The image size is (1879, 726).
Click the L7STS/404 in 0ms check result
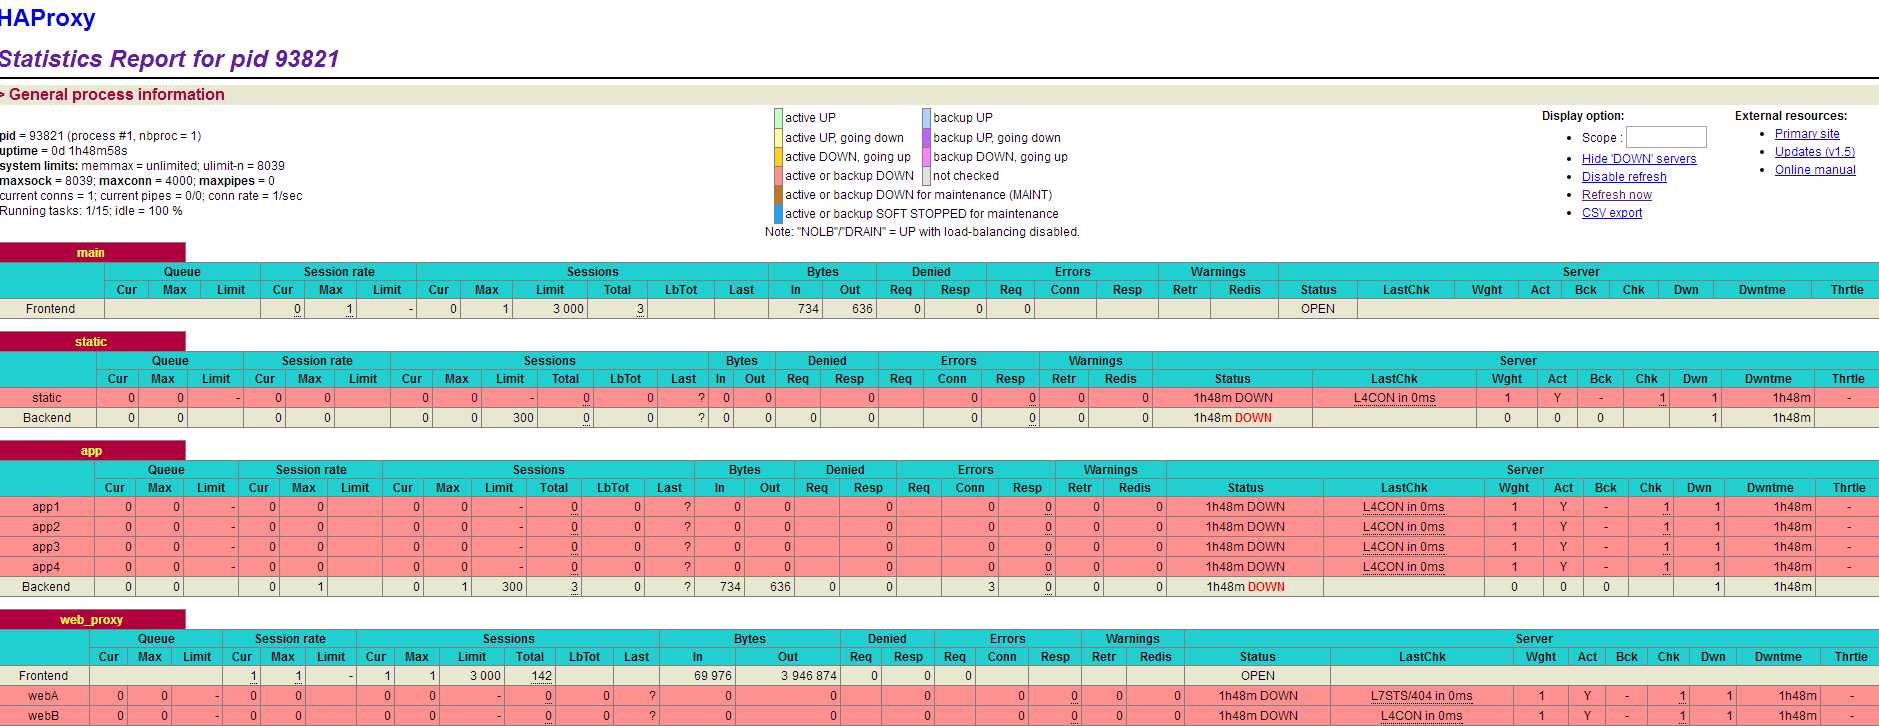point(1421,696)
